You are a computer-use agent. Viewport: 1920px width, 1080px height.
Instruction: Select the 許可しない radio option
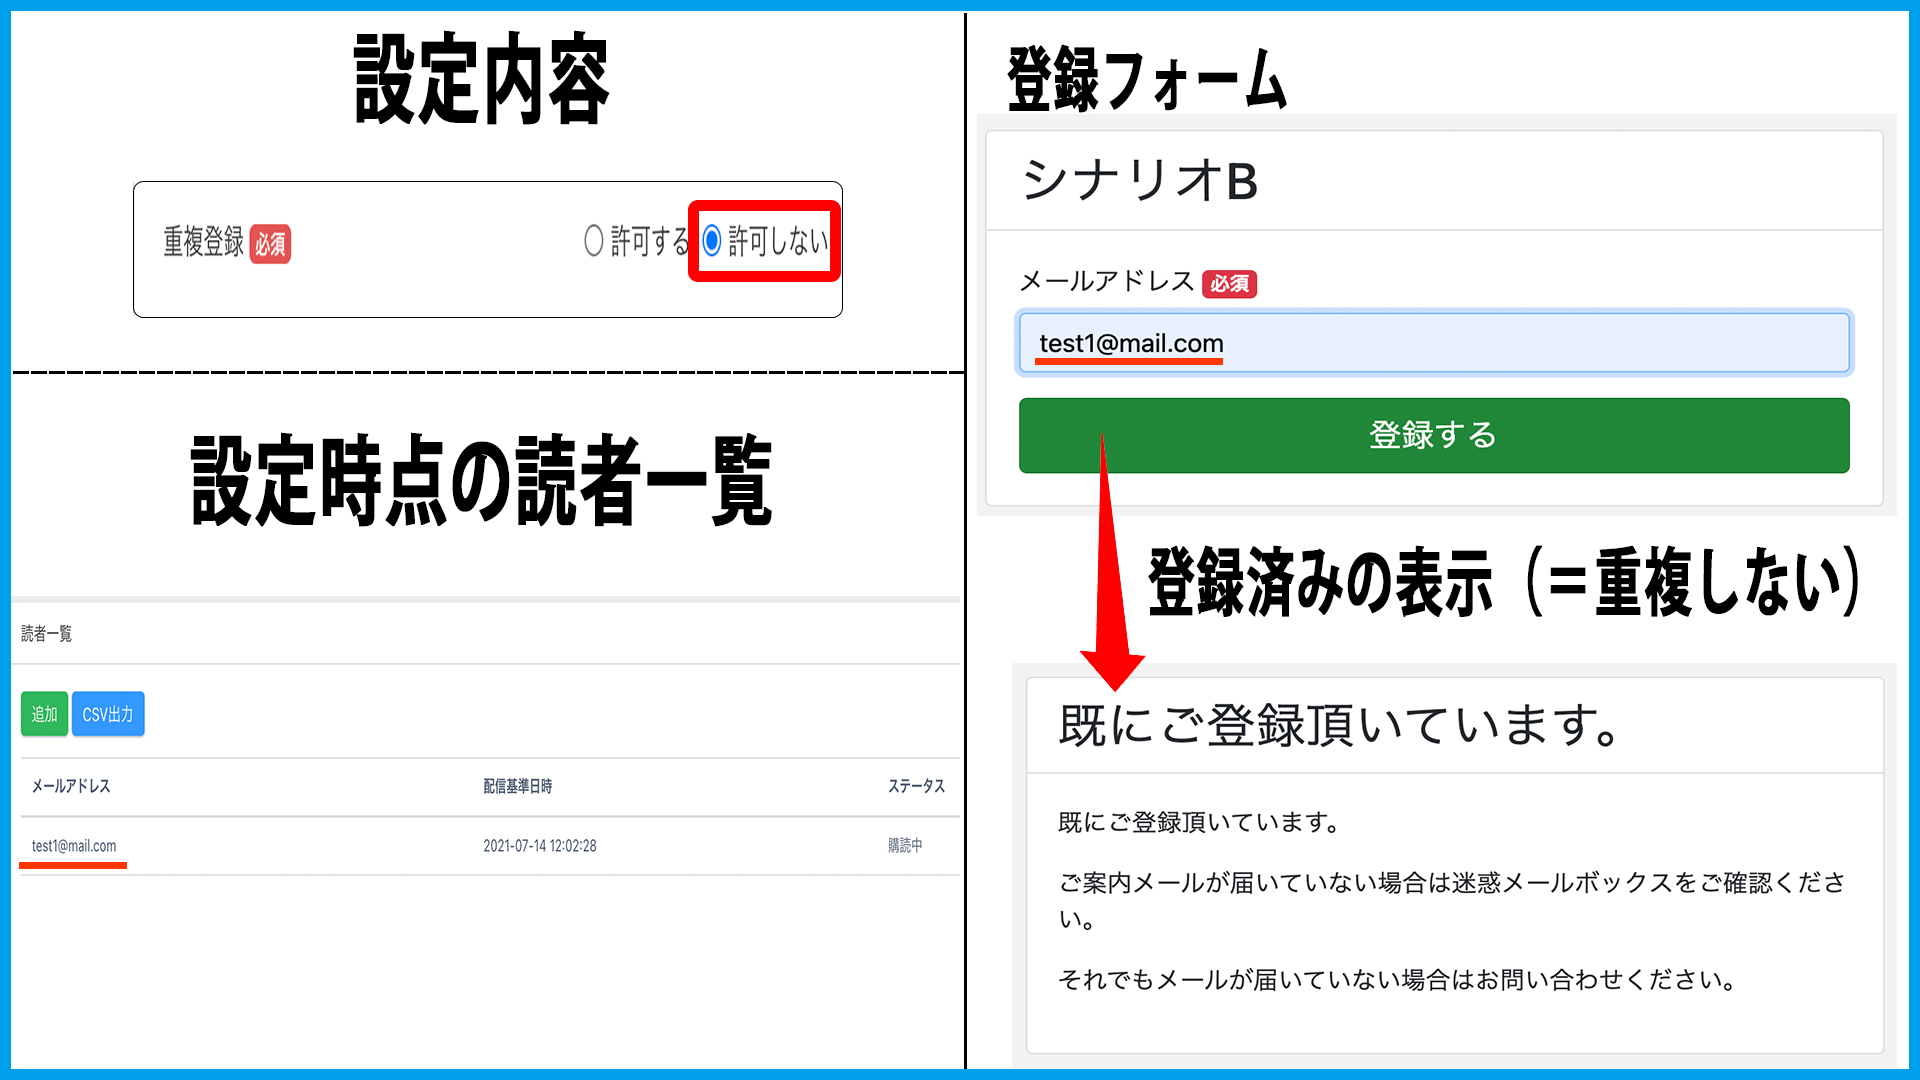click(712, 241)
